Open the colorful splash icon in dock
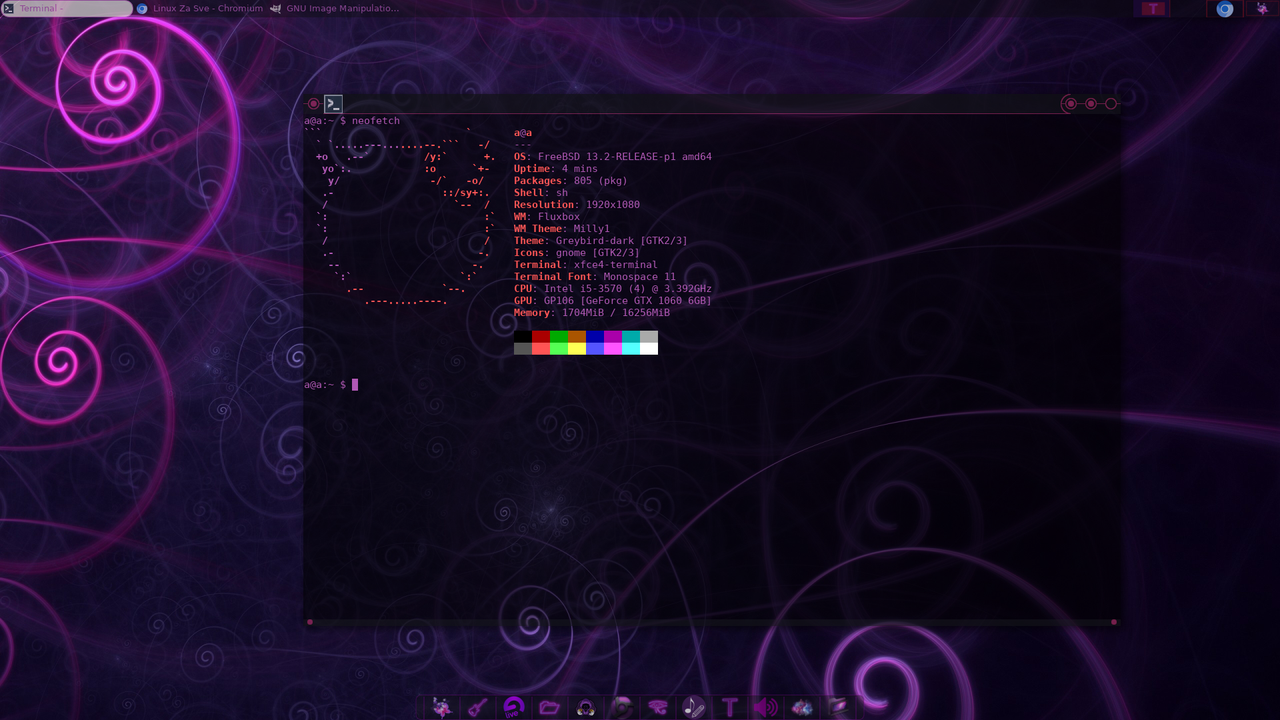Screen dimensions: 1280x720 [x=801, y=707]
